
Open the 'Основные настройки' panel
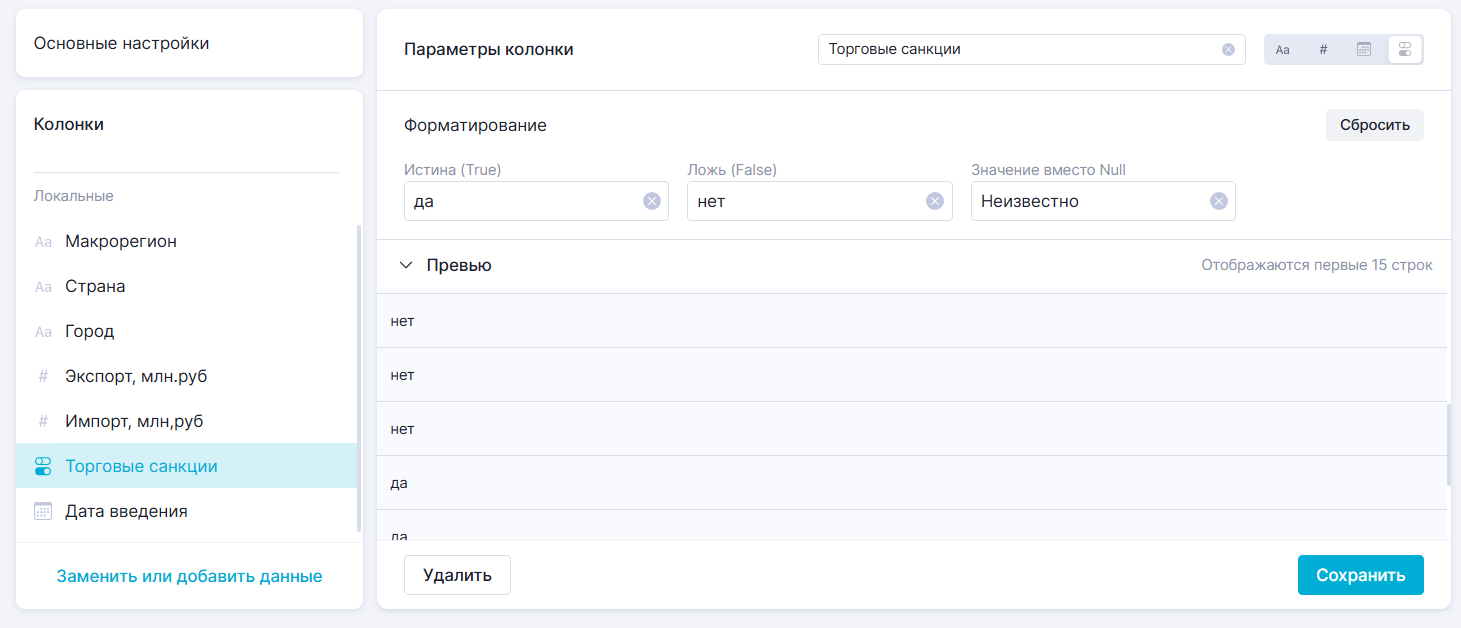189,44
